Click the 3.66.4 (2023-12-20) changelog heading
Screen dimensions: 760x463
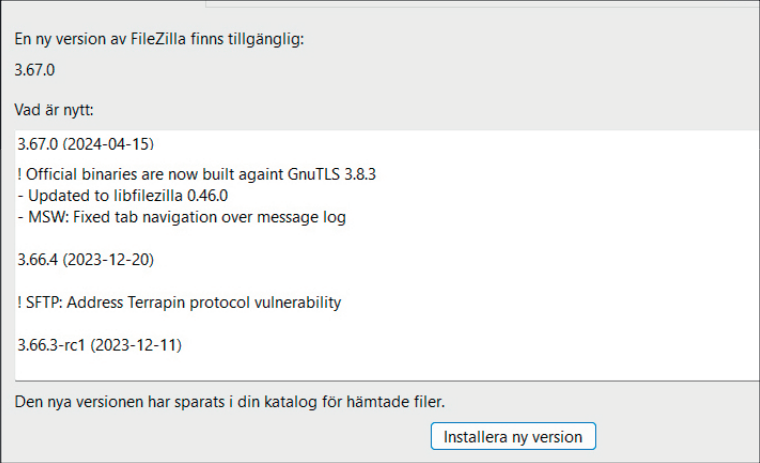(86, 259)
